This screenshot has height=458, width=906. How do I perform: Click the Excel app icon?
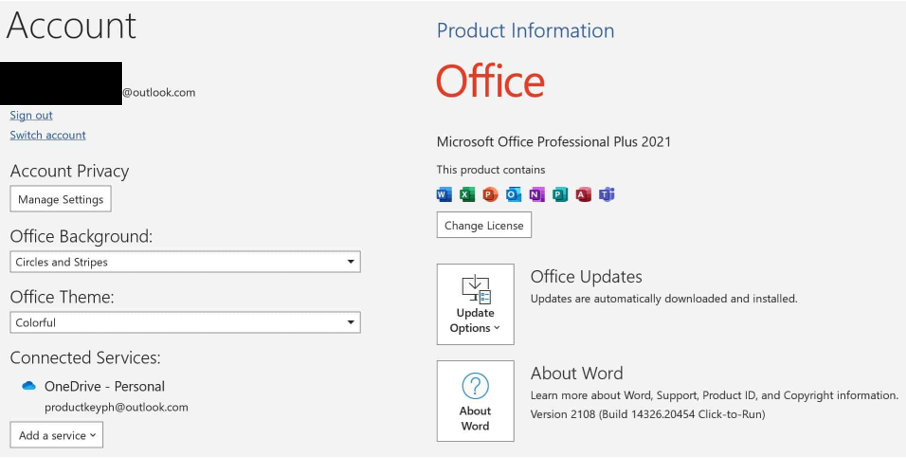(x=467, y=195)
